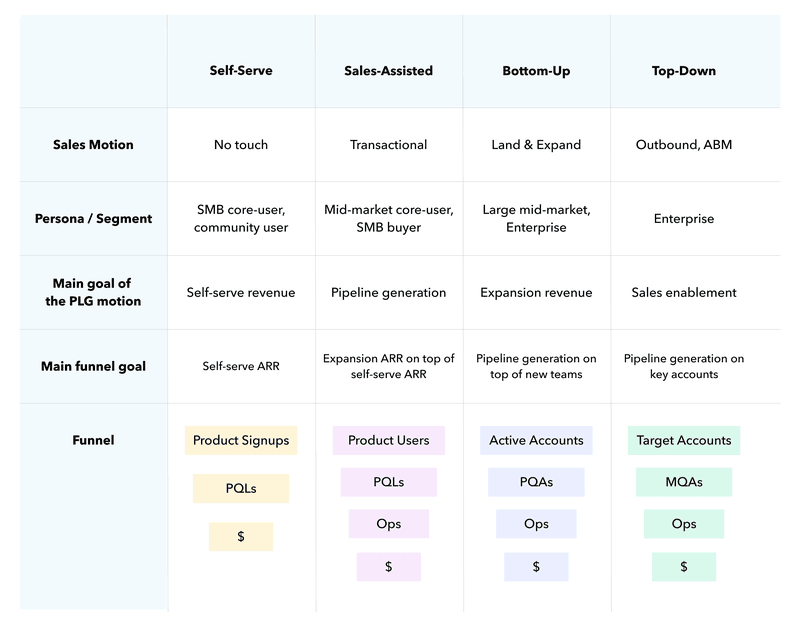Image resolution: width=800 pixels, height=627 pixels.
Task: Click the yellow Product Signups funnel chip
Action: click(x=241, y=440)
